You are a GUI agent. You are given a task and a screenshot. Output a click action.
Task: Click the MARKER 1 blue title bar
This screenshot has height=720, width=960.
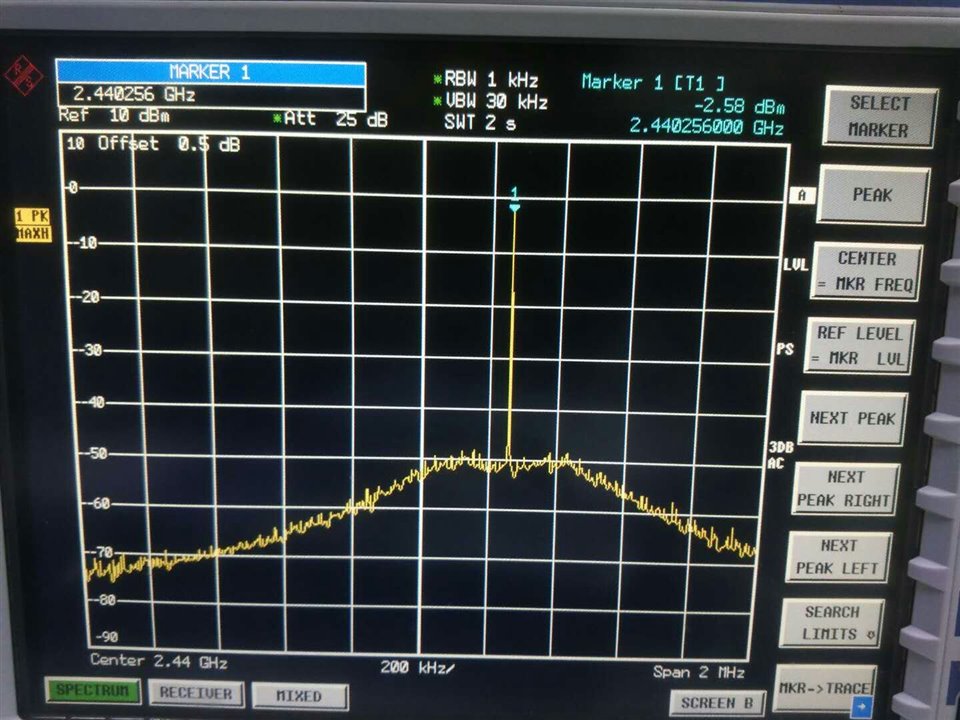coord(211,72)
